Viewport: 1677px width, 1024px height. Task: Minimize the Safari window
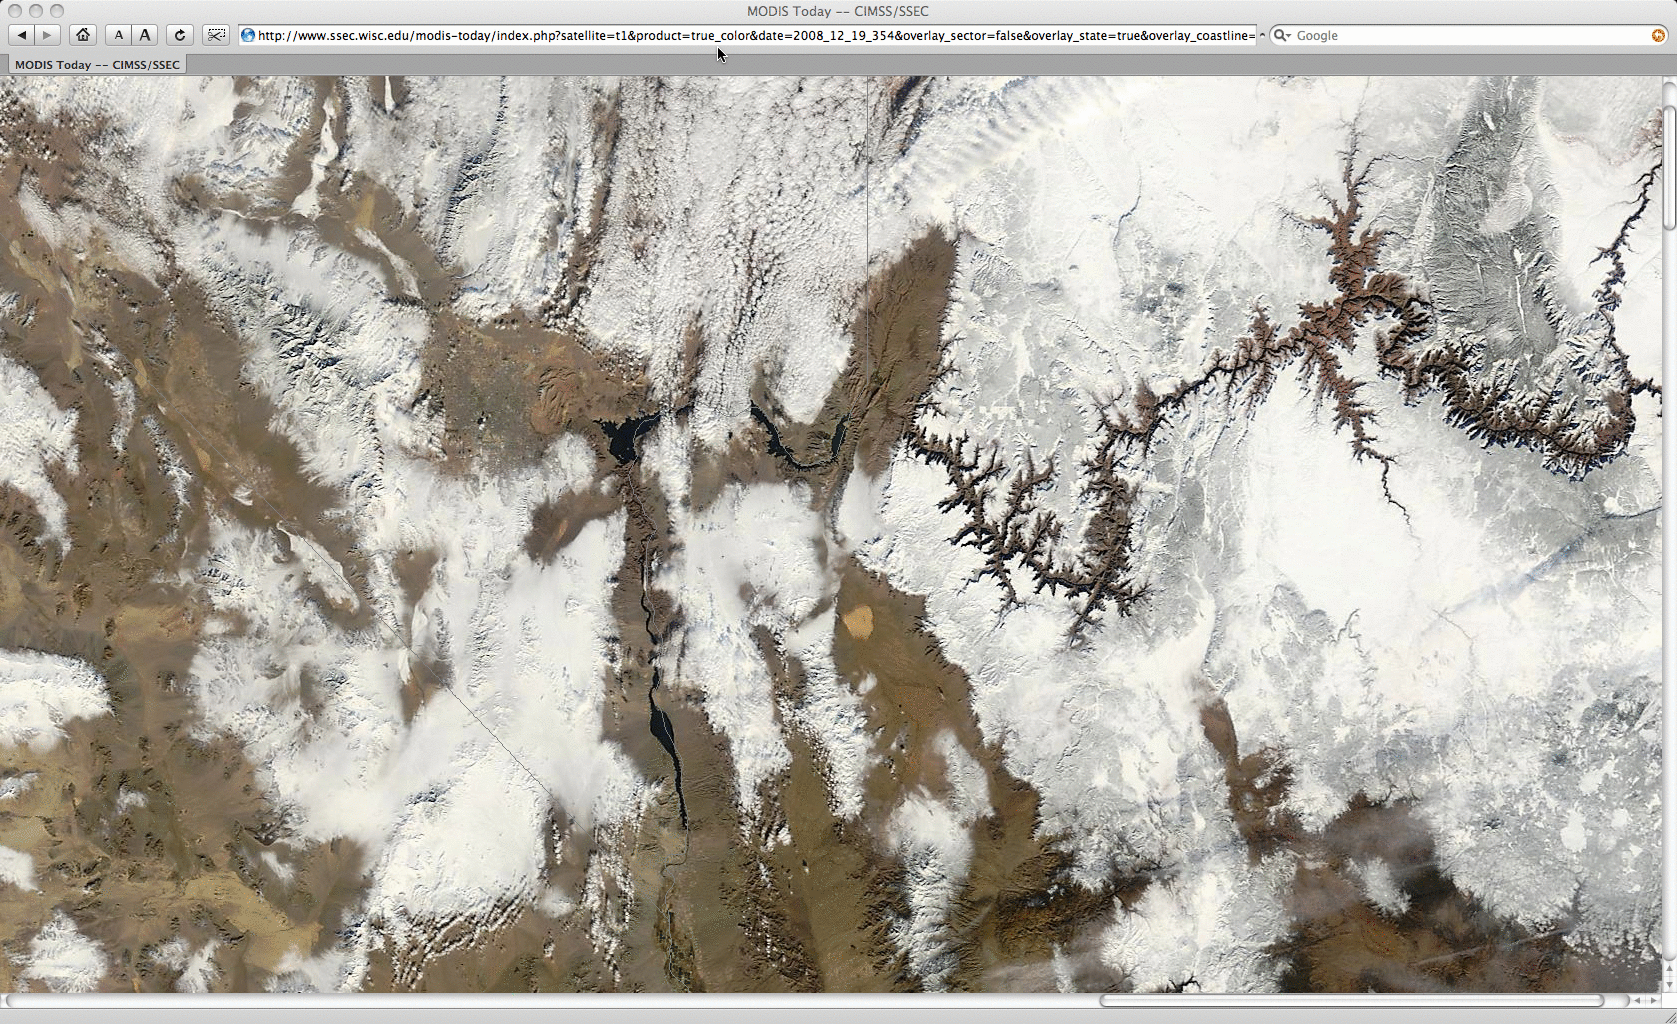click(36, 11)
